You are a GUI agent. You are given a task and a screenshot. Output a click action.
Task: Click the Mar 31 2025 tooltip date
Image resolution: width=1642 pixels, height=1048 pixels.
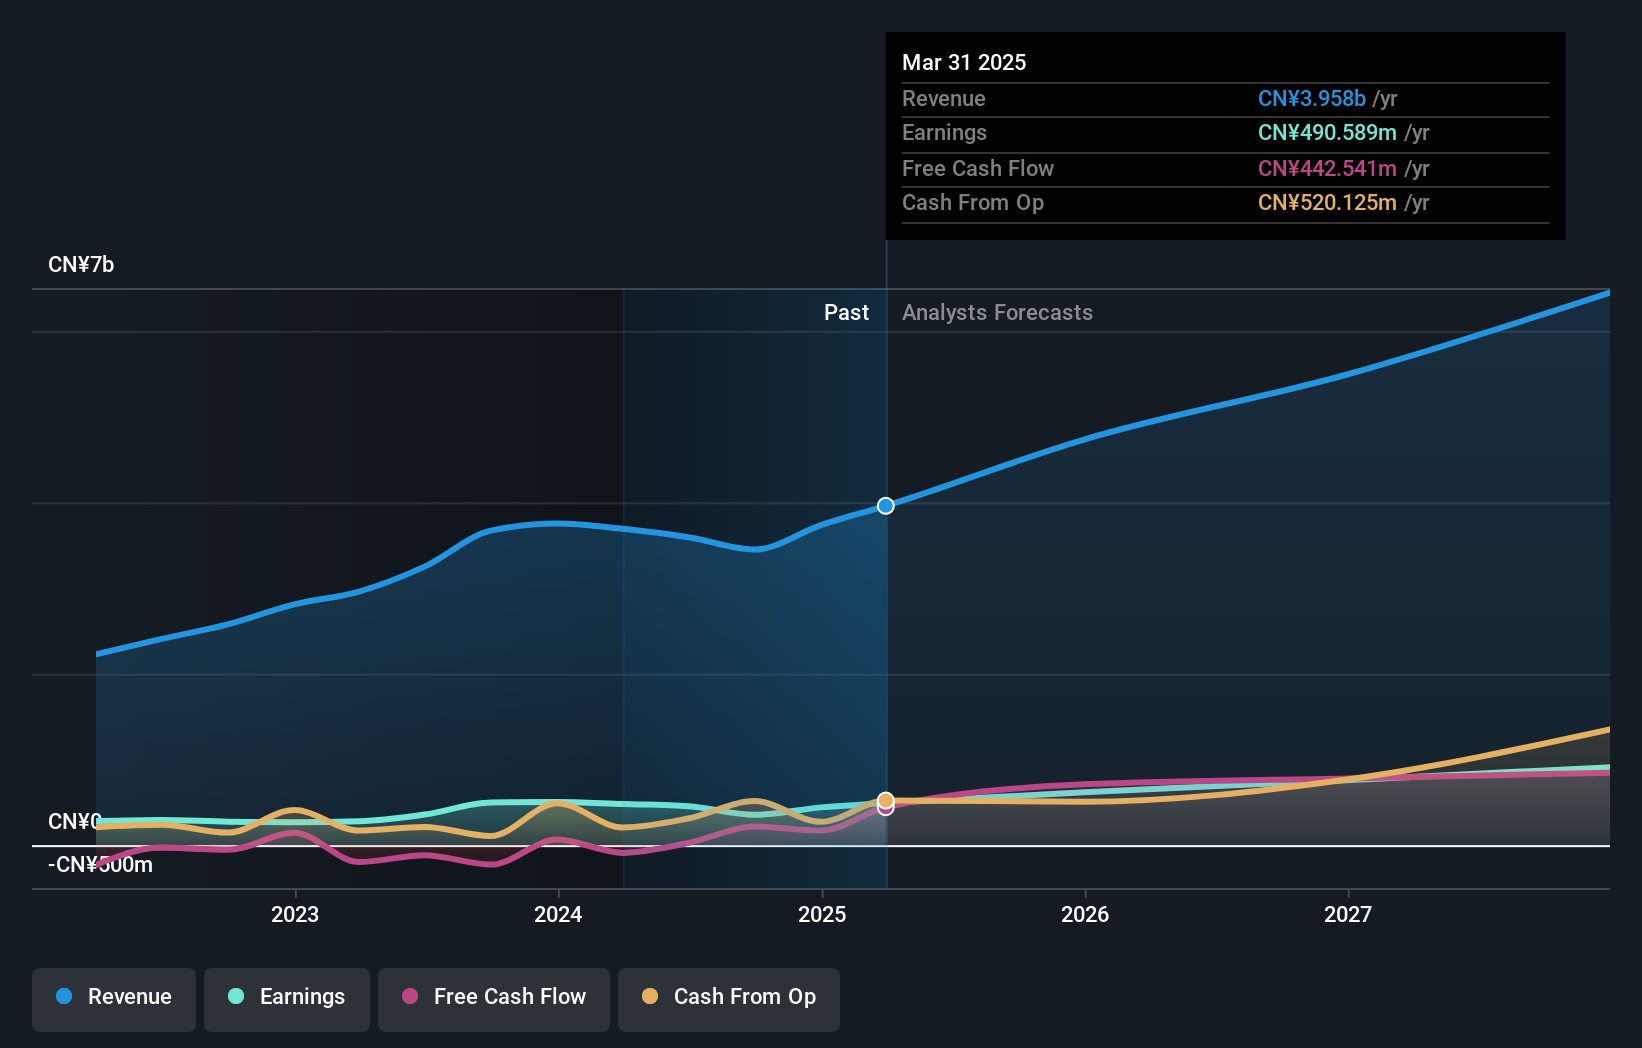(x=964, y=62)
